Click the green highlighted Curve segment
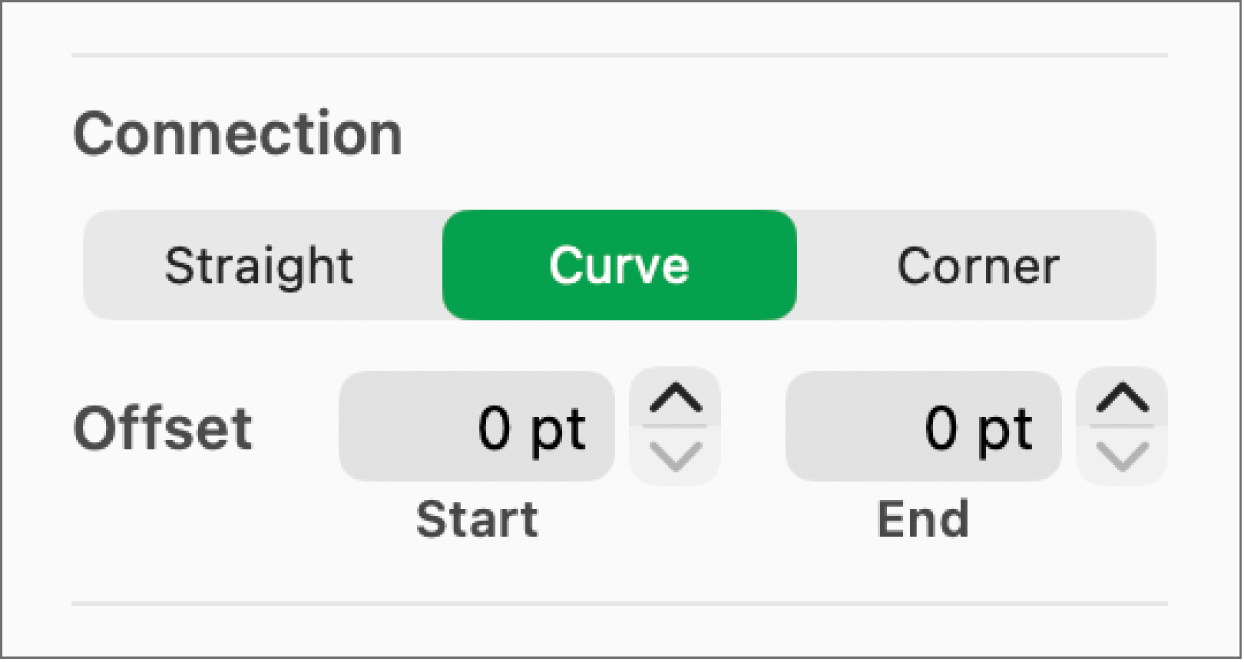Screen dimensions: 1244x662 pos(619,266)
